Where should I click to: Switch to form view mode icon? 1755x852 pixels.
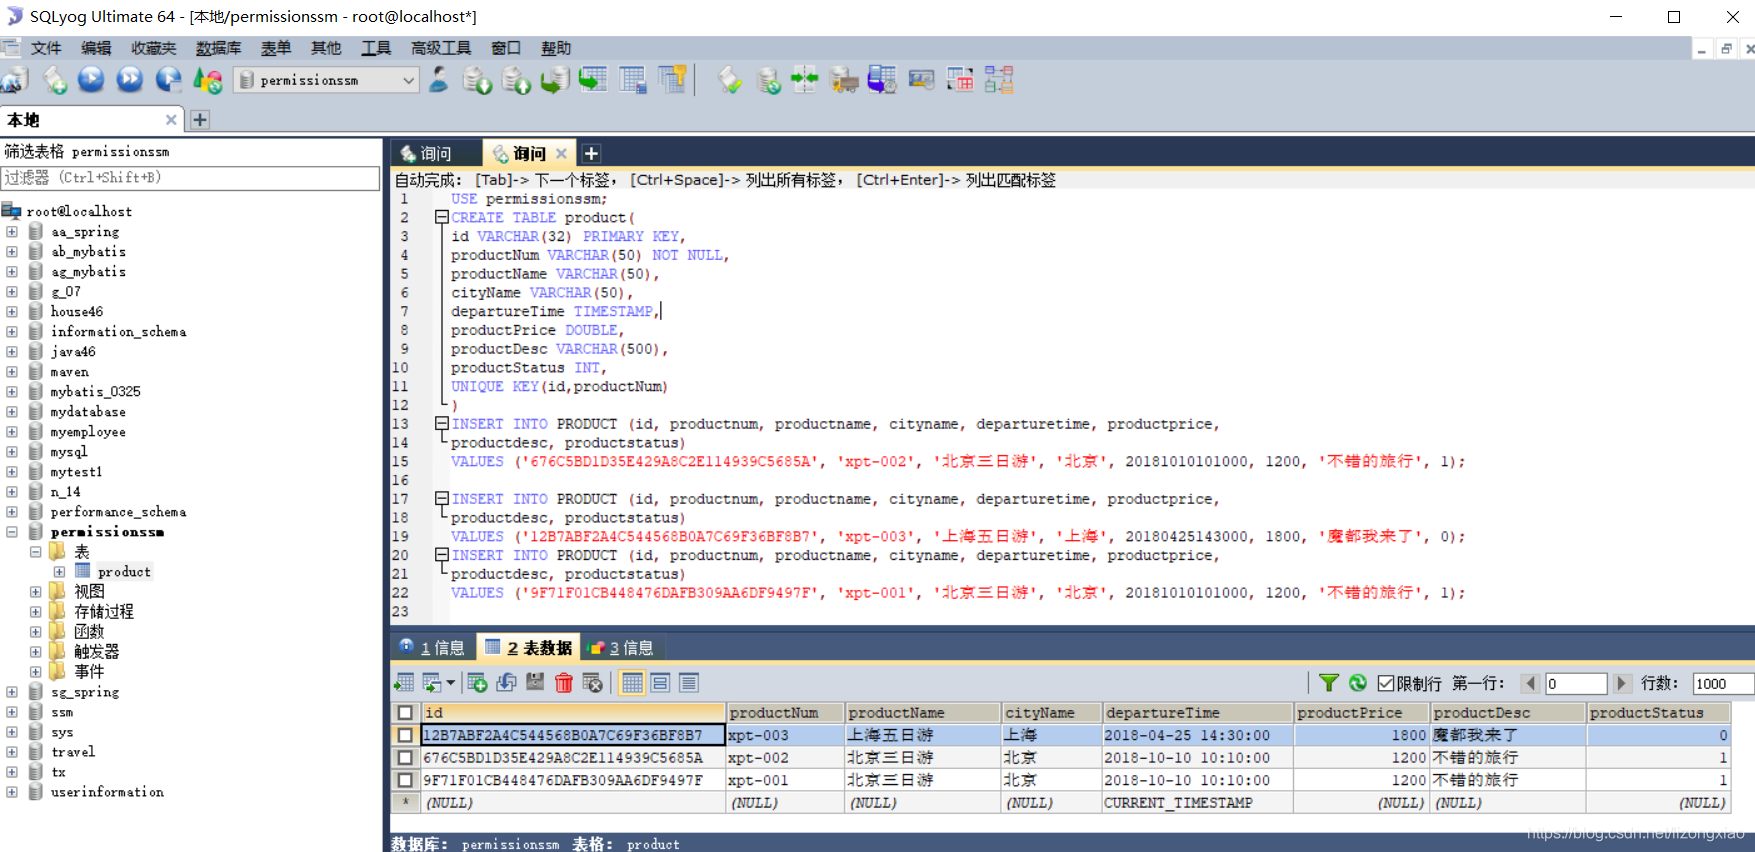point(660,683)
